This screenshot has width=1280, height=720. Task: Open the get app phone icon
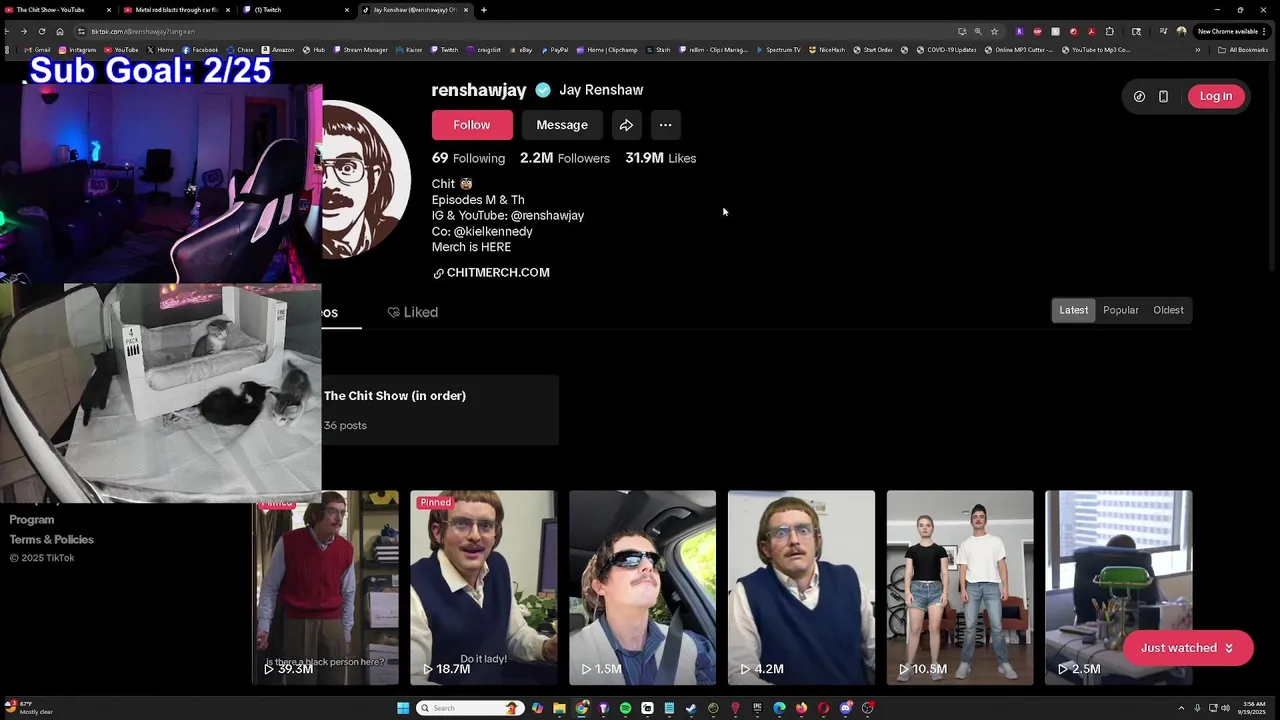click(x=1163, y=96)
